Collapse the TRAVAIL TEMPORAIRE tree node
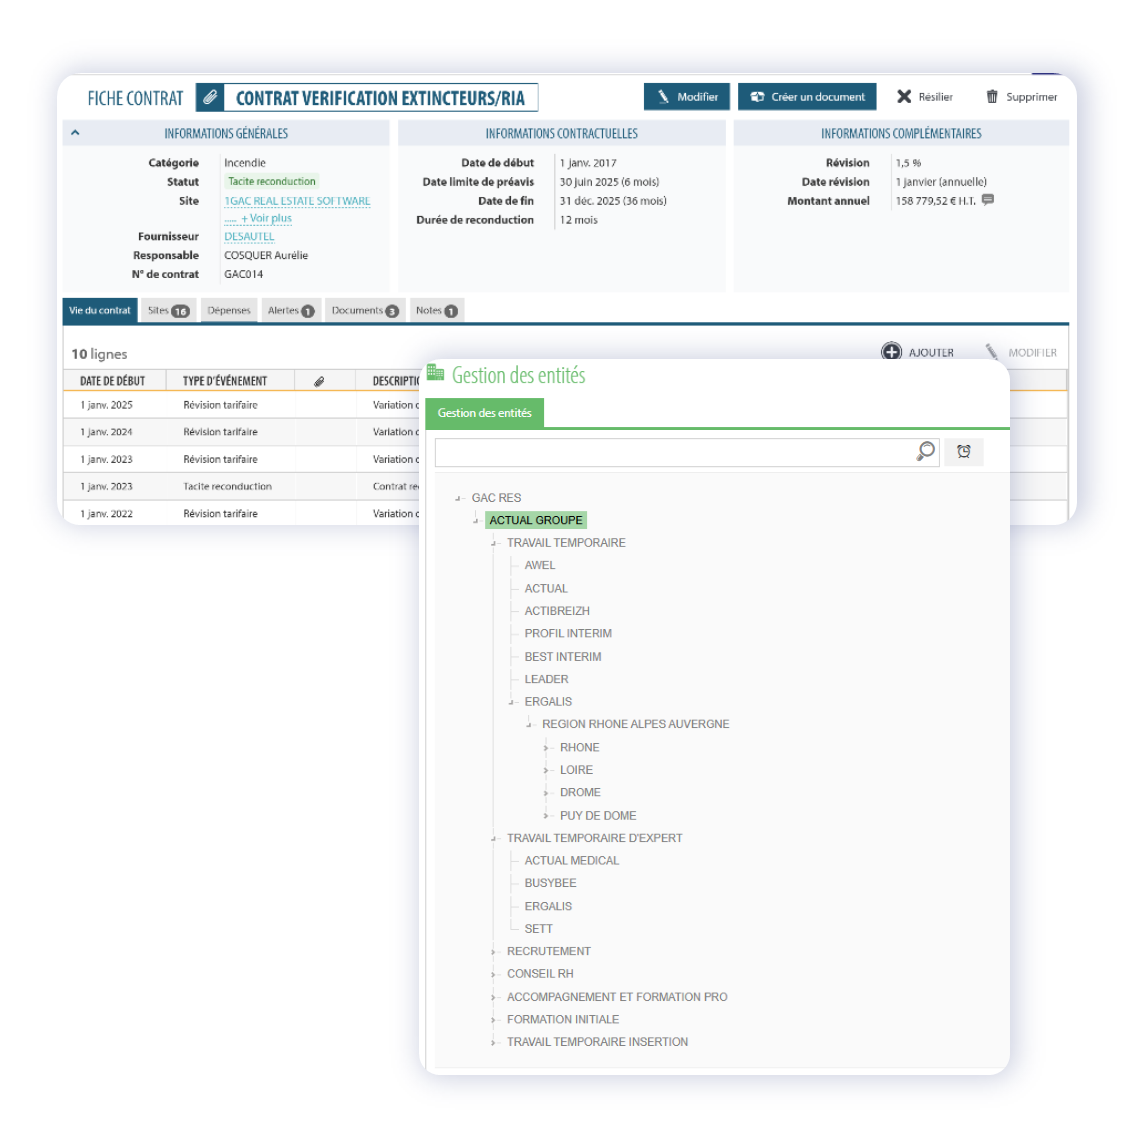 pos(494,543)
